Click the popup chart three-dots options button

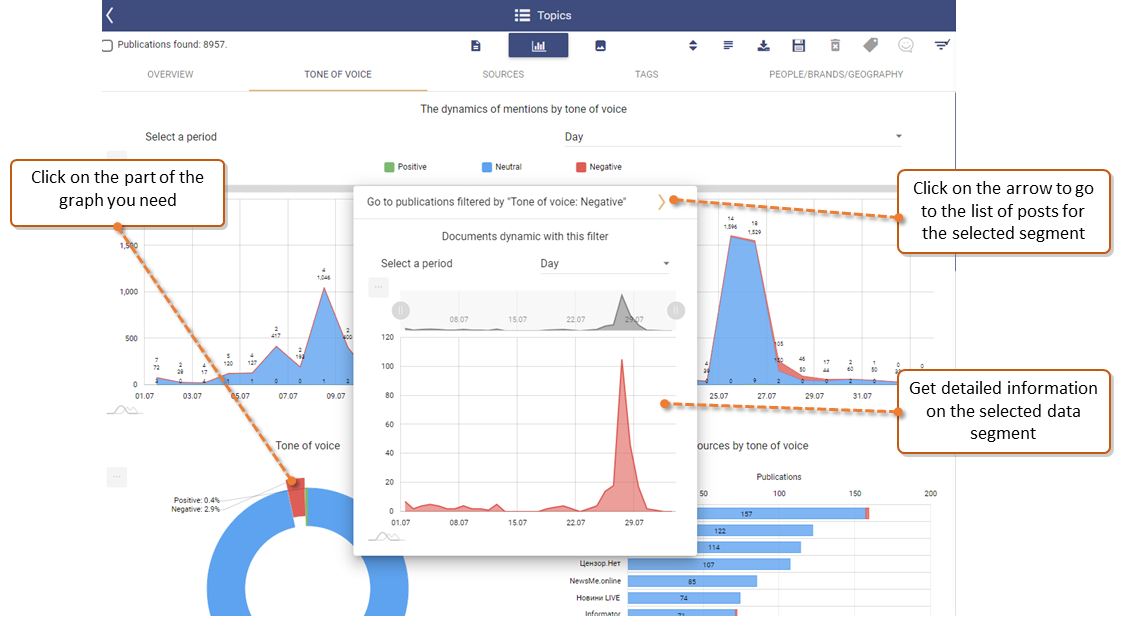click(x=378, y=288)
